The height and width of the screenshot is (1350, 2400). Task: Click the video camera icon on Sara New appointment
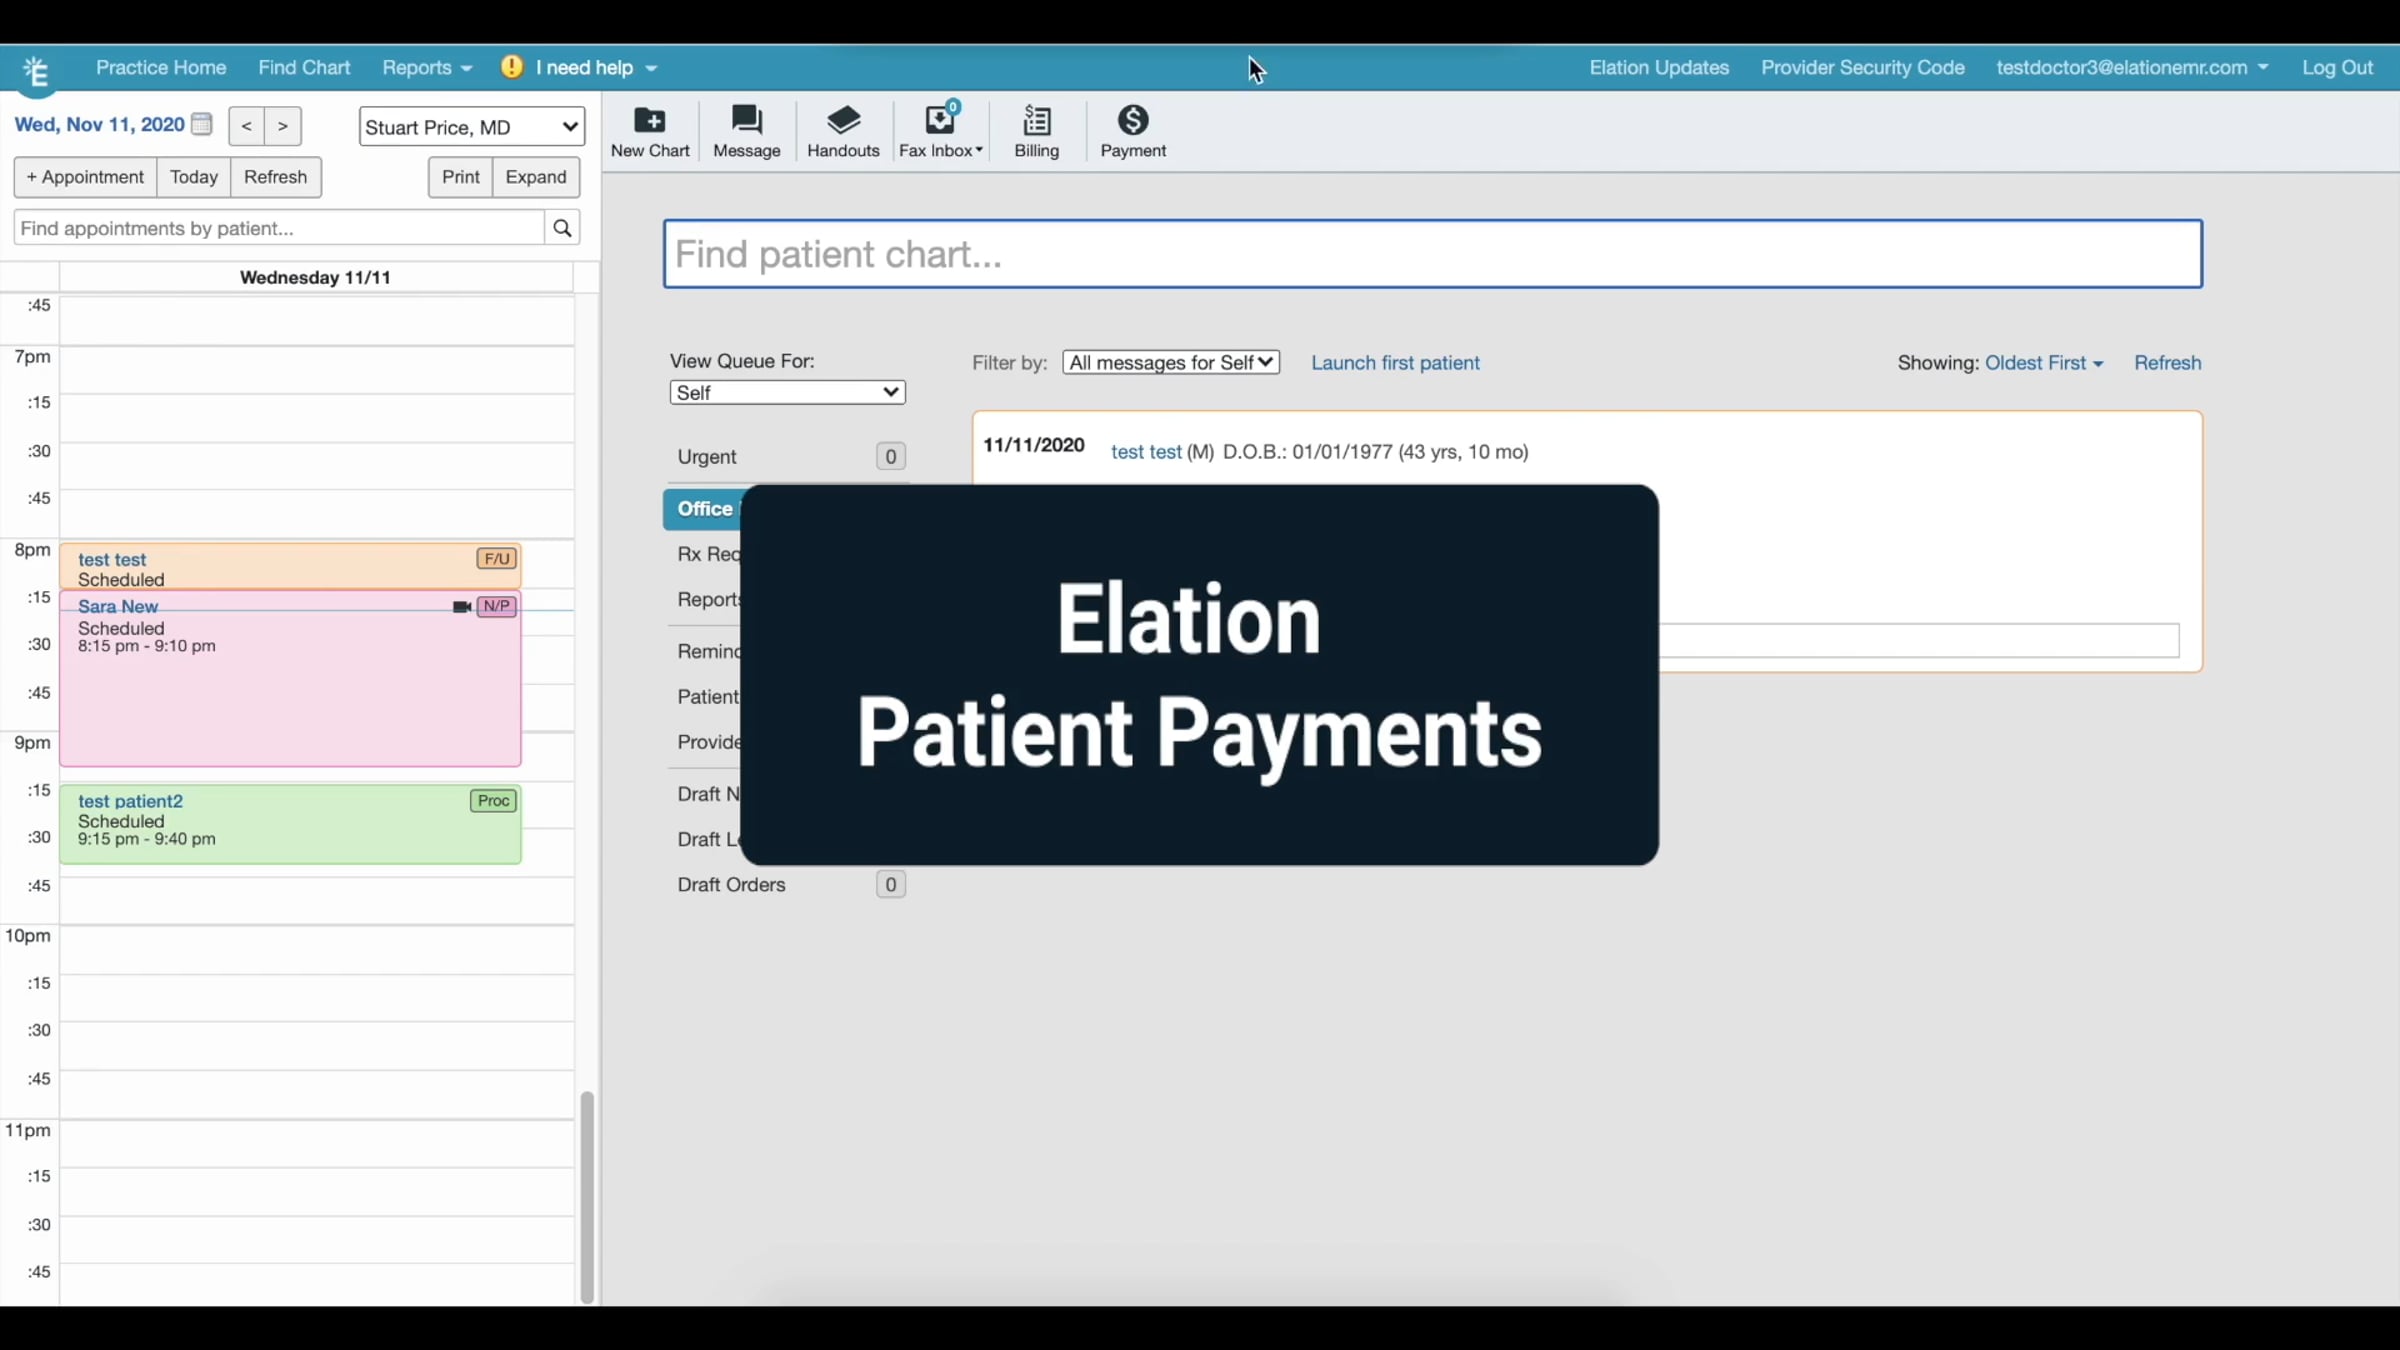[462, 606]
